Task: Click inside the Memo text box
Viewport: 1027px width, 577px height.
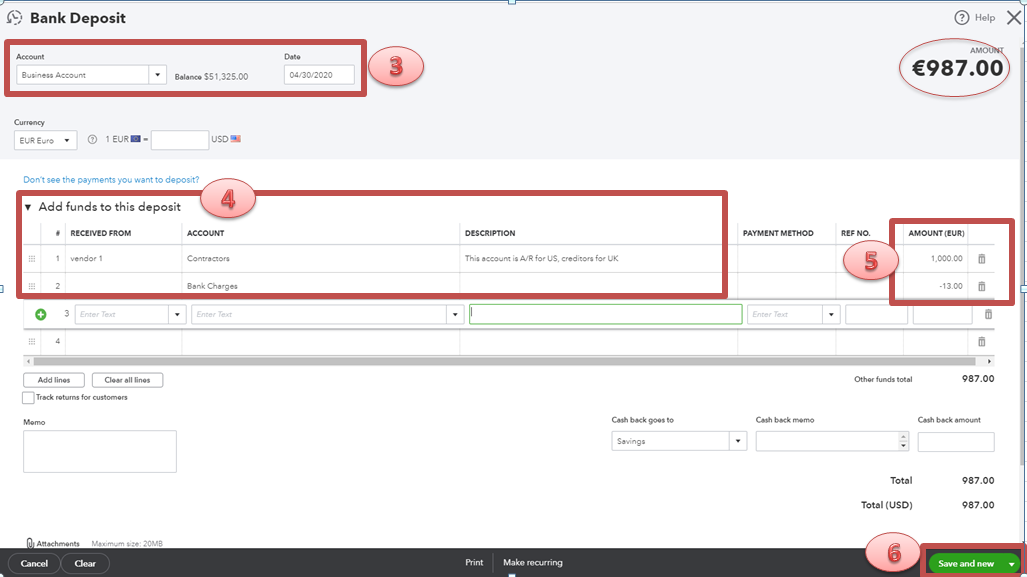Action: coord(98,450)
